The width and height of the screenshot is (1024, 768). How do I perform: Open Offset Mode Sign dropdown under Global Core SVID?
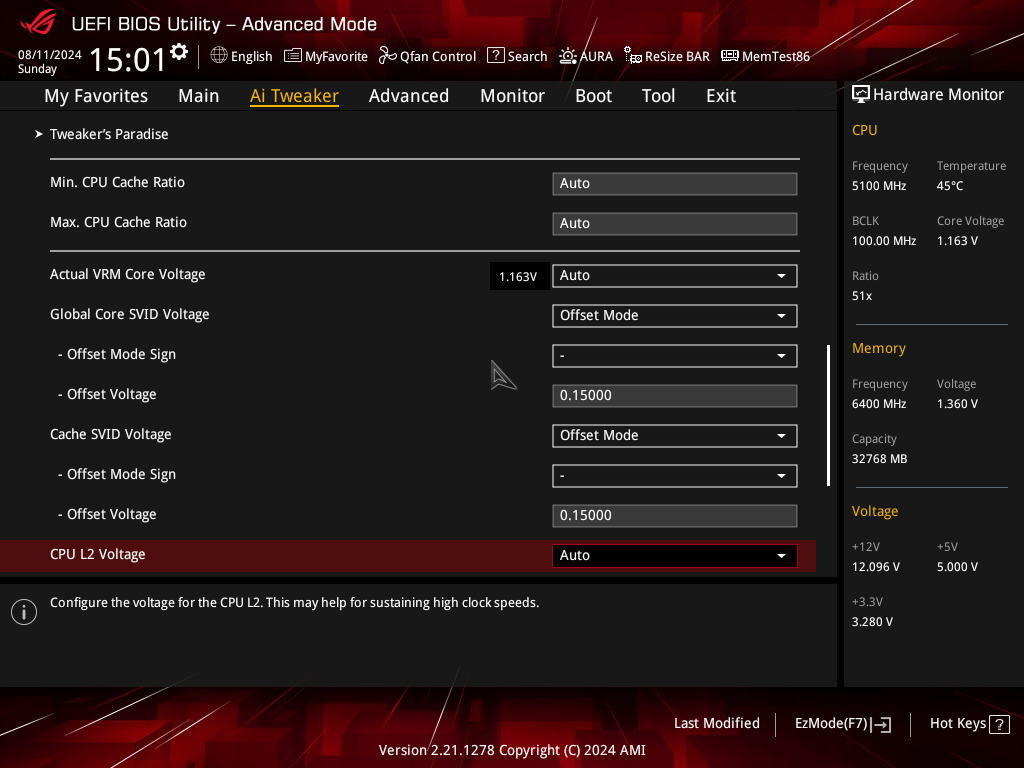(x=674, y=356)
